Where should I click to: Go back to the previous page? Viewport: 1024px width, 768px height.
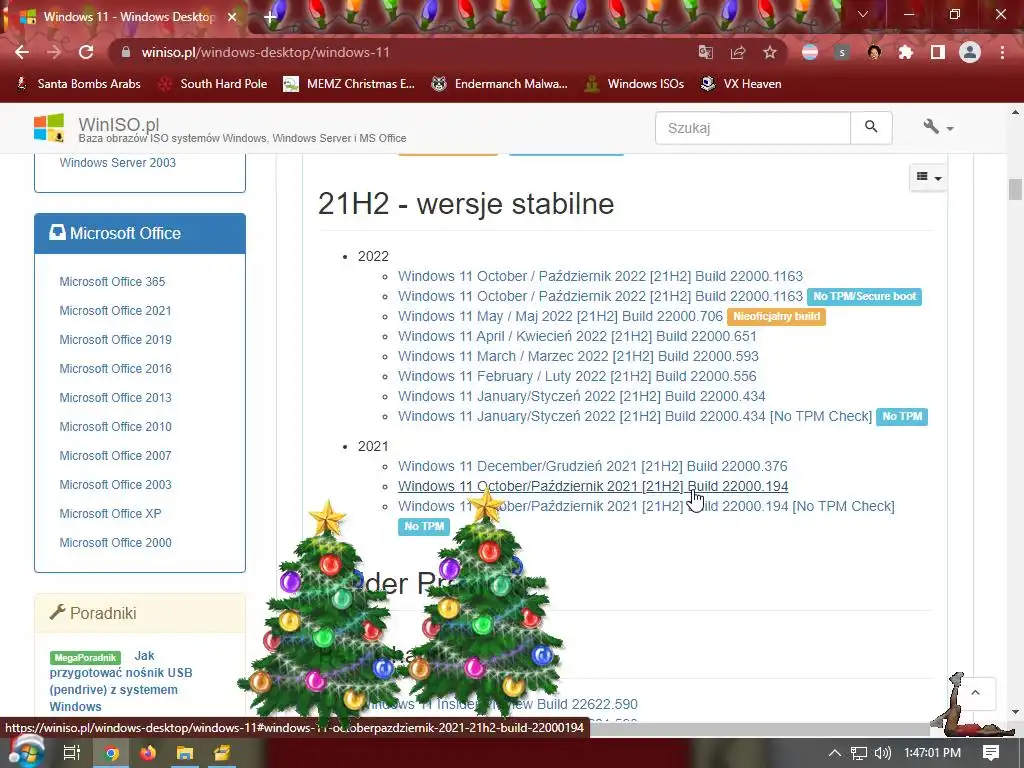pos(22,52)
